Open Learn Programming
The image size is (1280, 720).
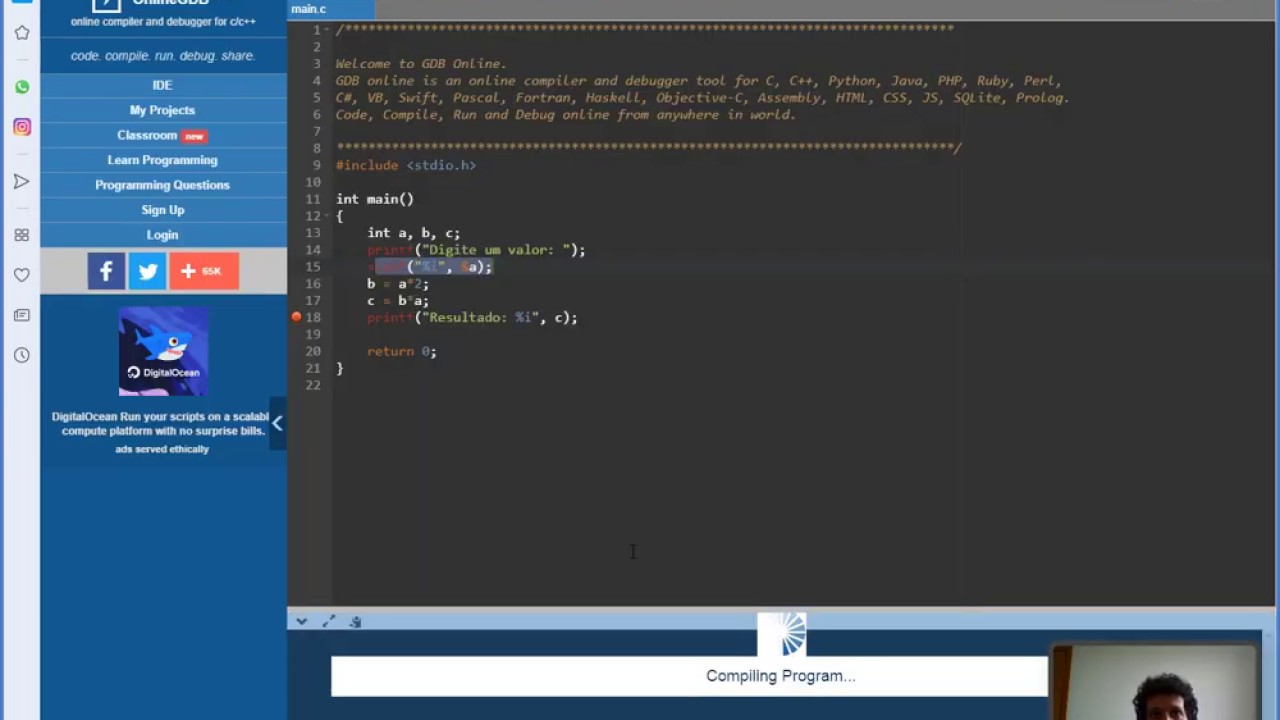(162, 160)
